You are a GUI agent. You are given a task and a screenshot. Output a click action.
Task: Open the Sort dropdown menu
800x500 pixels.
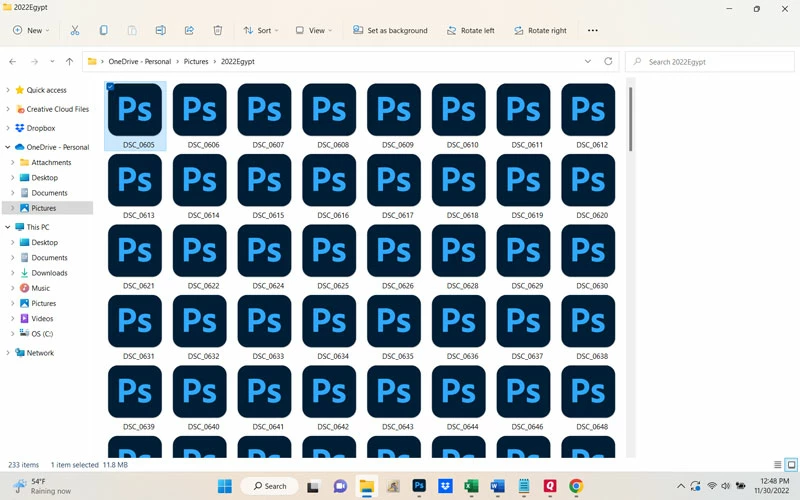[x=261, y=31]
